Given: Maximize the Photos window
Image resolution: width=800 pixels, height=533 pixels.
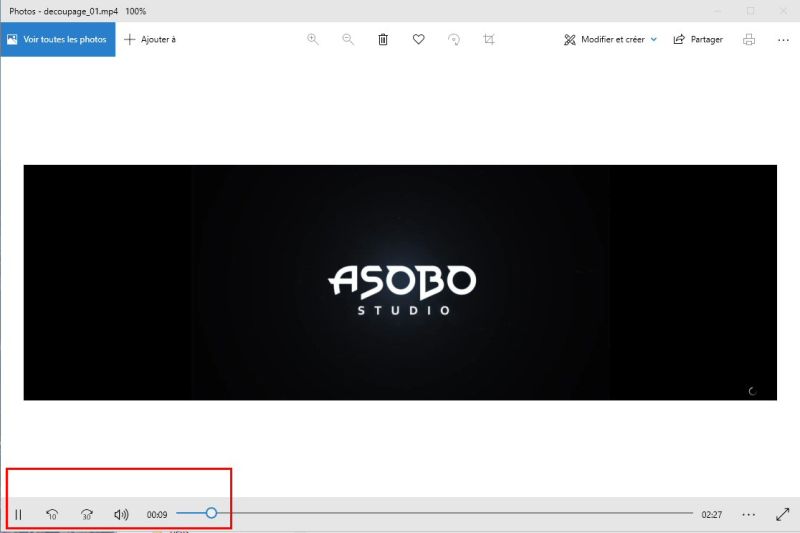Looking at the screenshot, I should [751, 11].
